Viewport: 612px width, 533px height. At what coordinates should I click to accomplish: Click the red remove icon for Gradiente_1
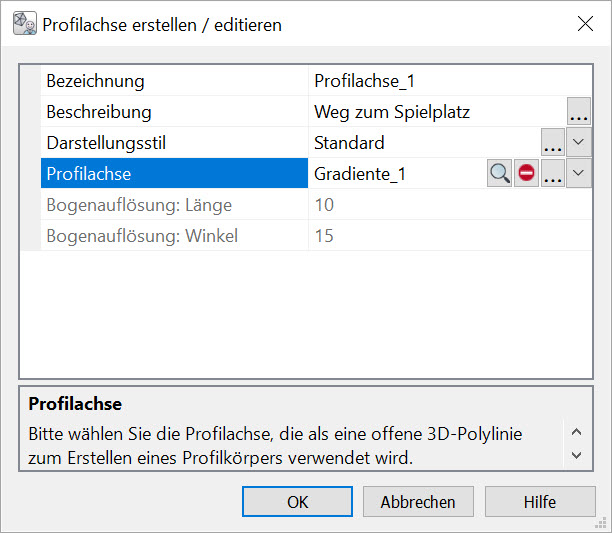click(x=526, y=173)
